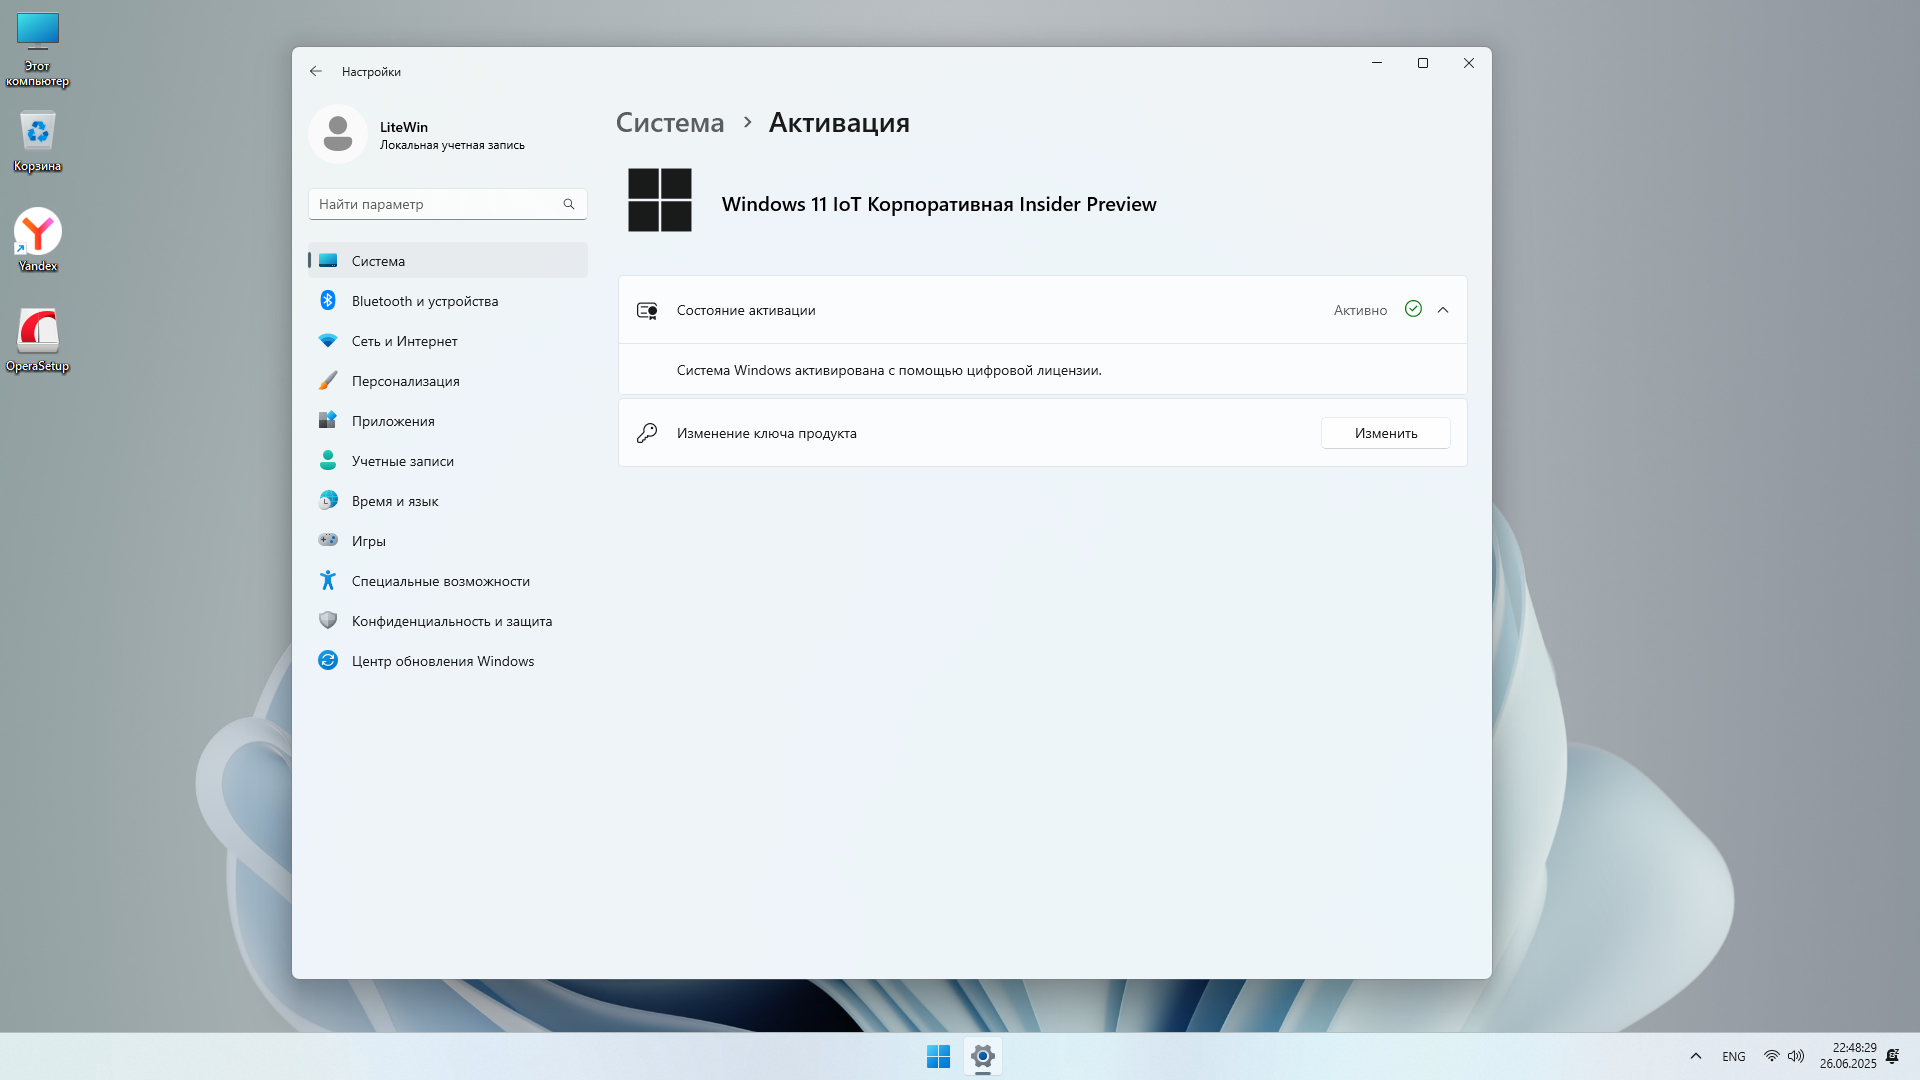Open Специальные возможности settings
The height and width of the screenshot is (1080, 1920).
click(x=440, y=581)
